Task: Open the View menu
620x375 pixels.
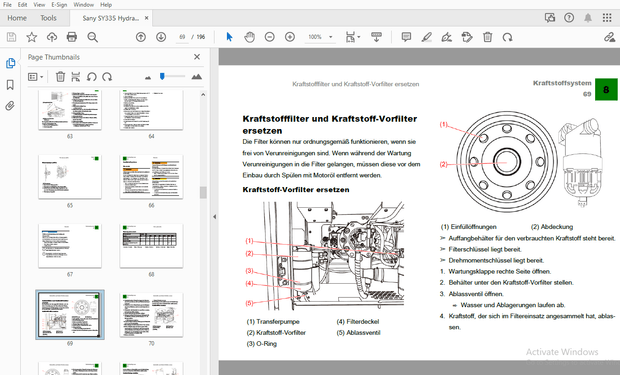Action: tap(39, 5)
